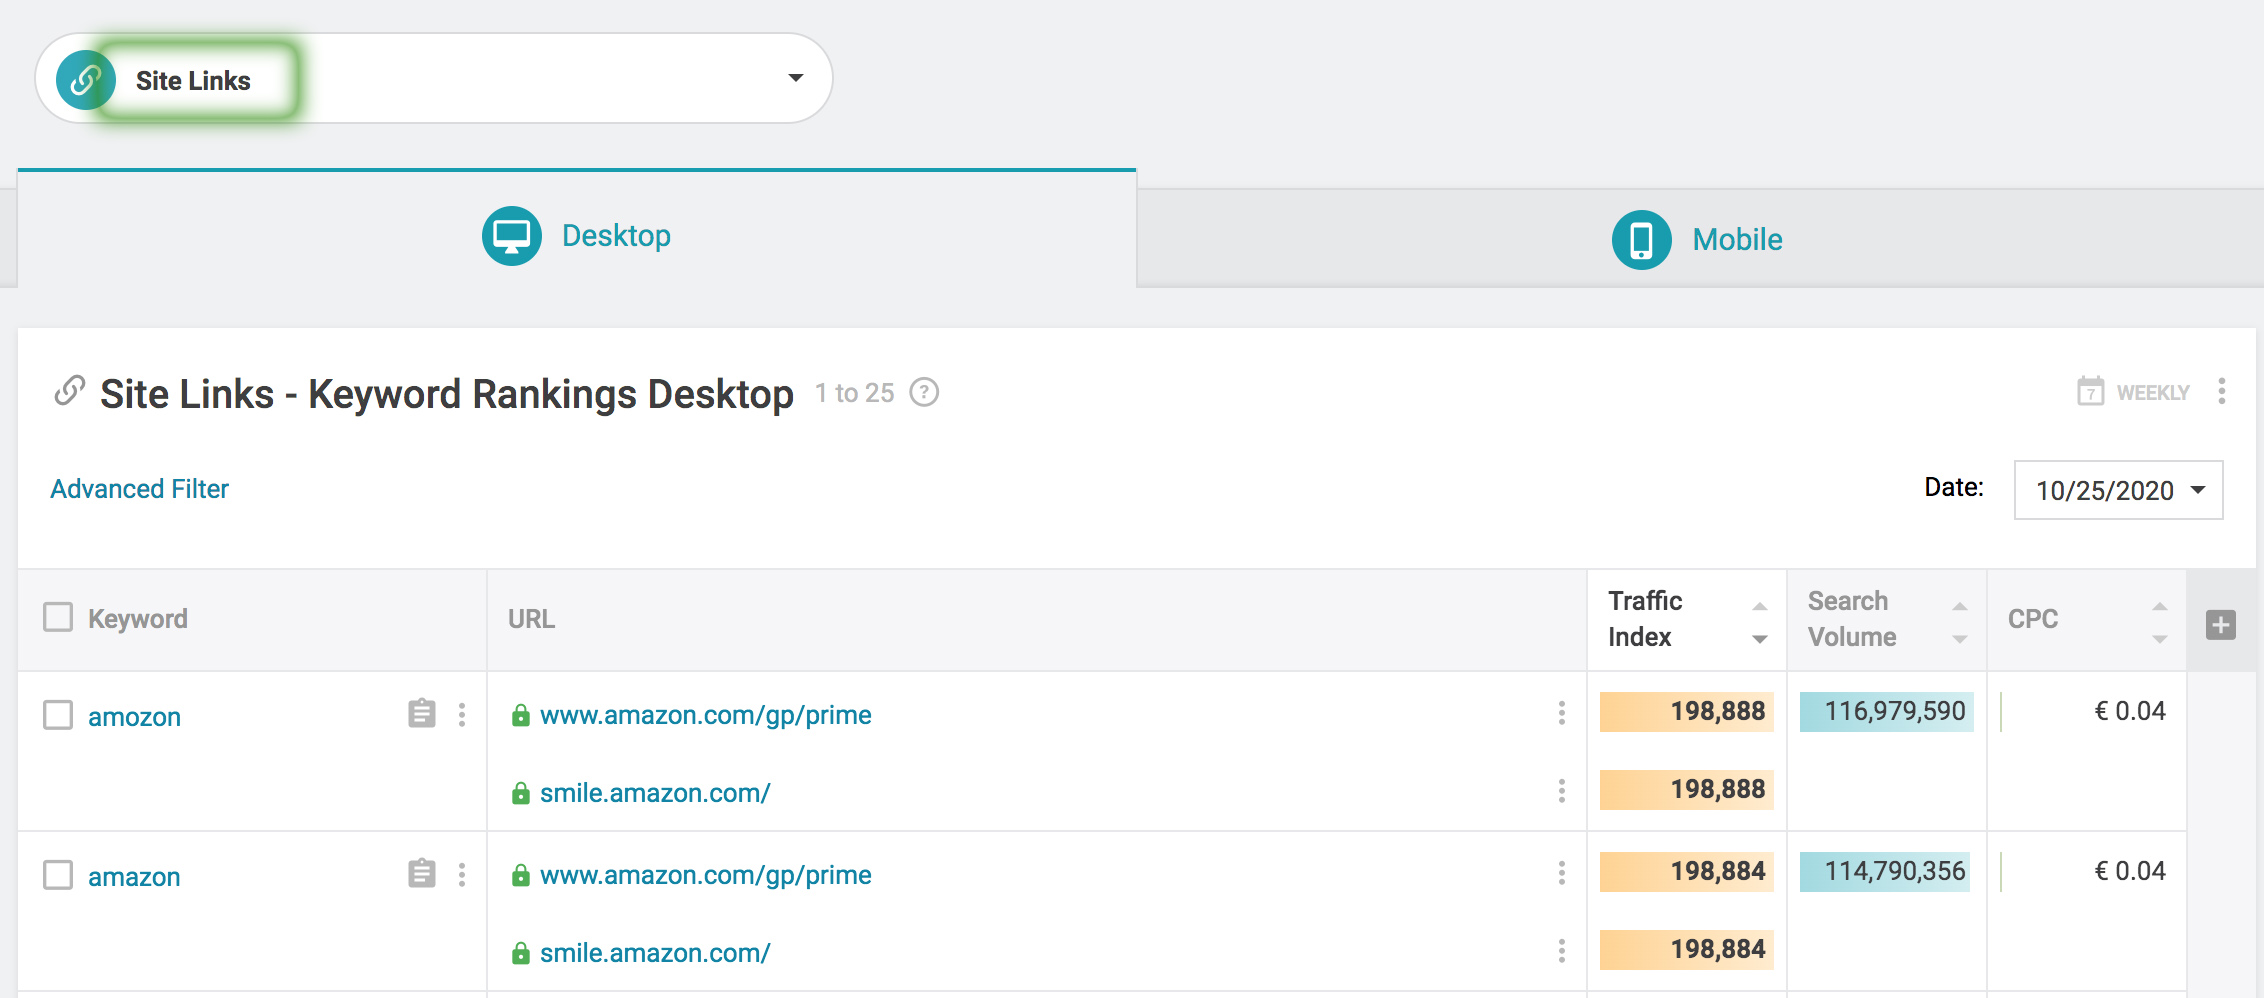Image resolution: width=2264 pixels, height=998 pixels.
Task: Sort Traffic Index ascending via up arrow
Action: pyautogui.click(x=1760, y=606)
